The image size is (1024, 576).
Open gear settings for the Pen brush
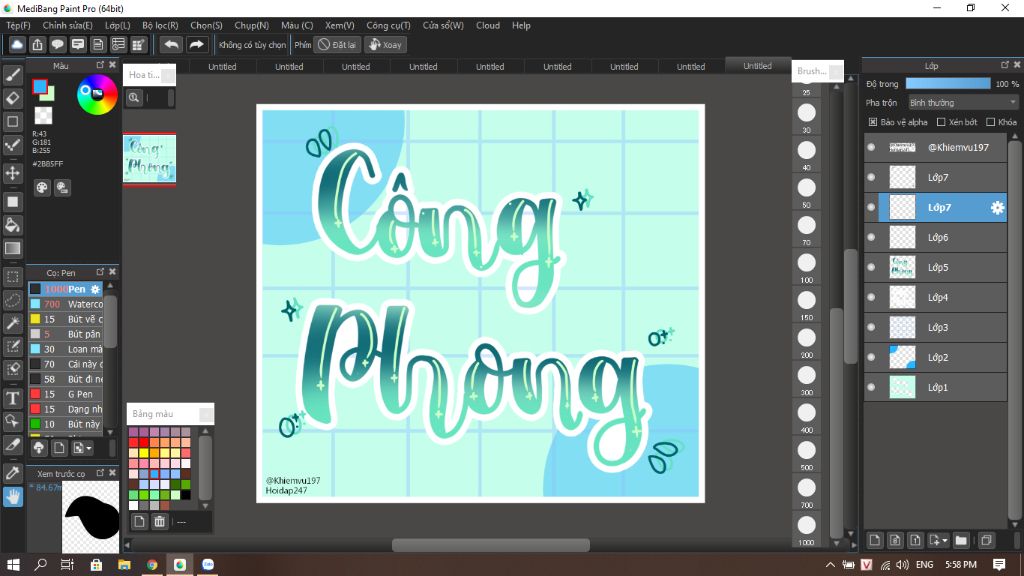(x=95, y=289)
